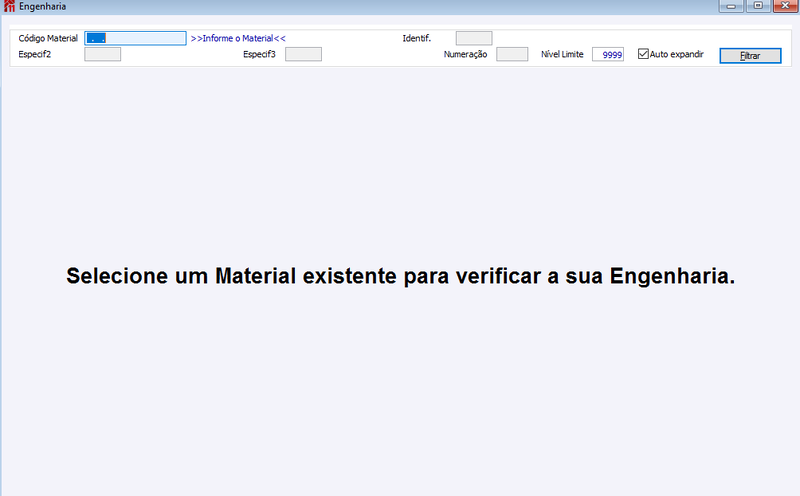Restore down the Engenharia window
The image size is (800, 496).
click(x=758, y=6)
